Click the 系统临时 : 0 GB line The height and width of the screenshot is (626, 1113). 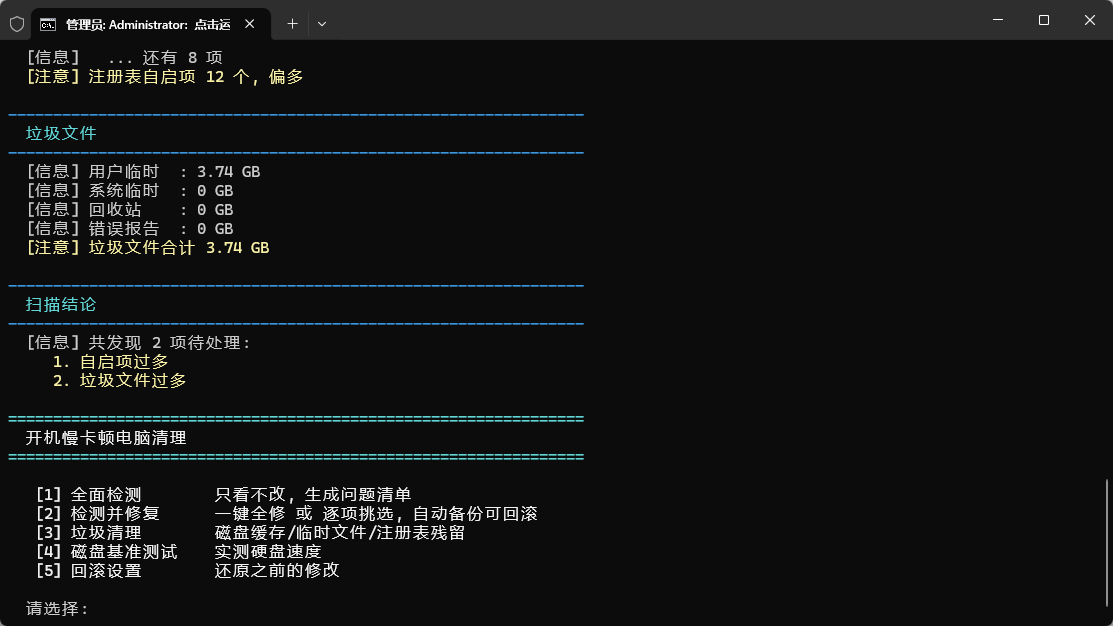[130, 191]
